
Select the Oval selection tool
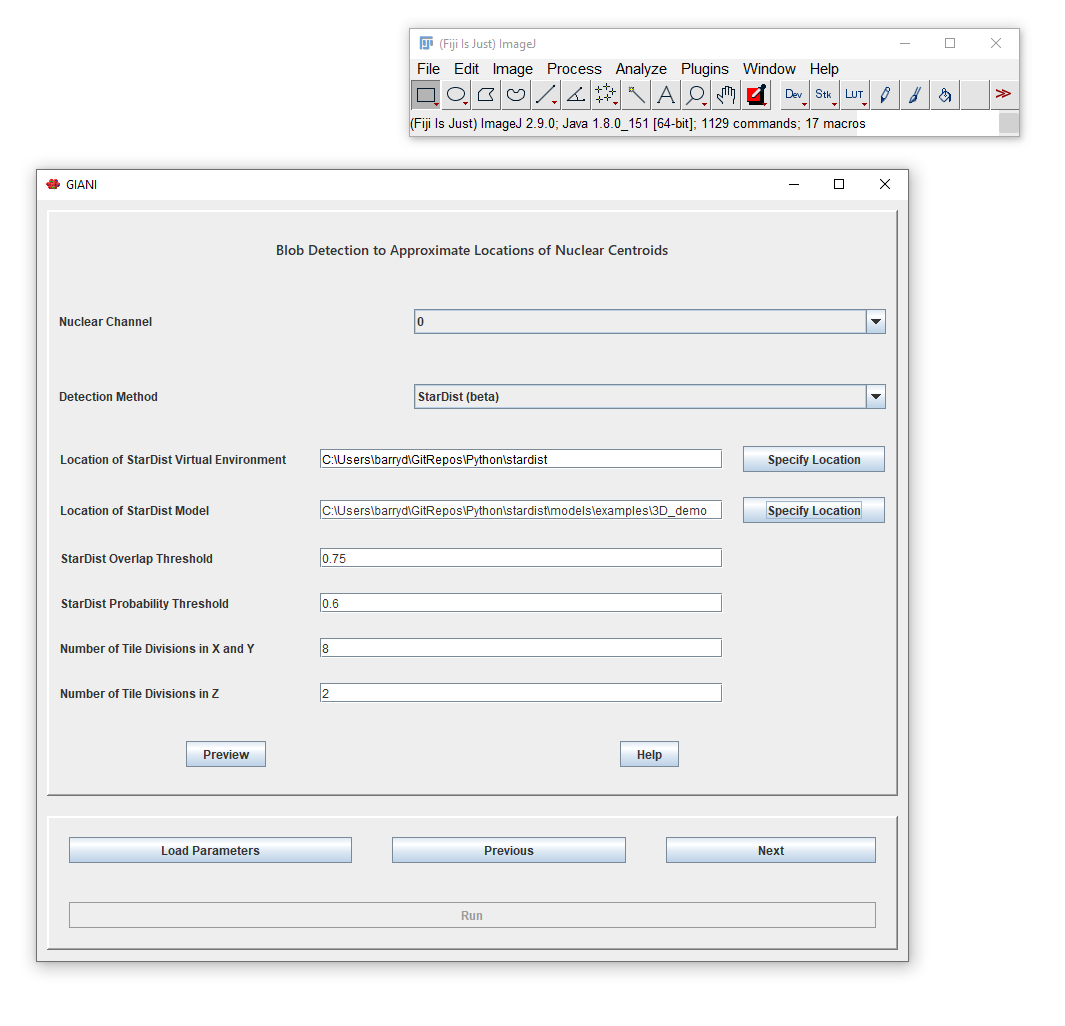point(456,95)
